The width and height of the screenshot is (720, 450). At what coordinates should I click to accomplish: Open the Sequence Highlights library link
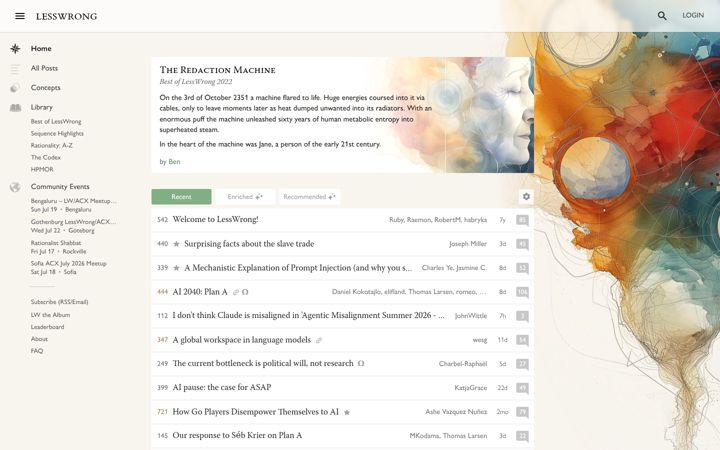(57, 133)
